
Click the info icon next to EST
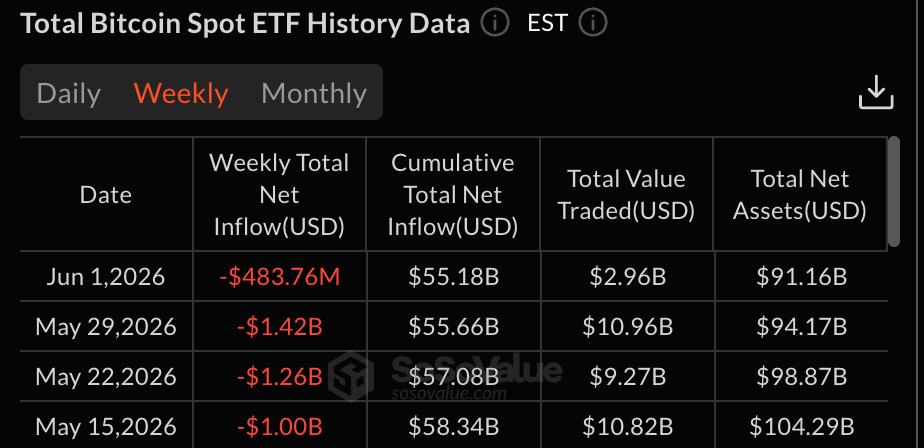click(x=592, y=24)
